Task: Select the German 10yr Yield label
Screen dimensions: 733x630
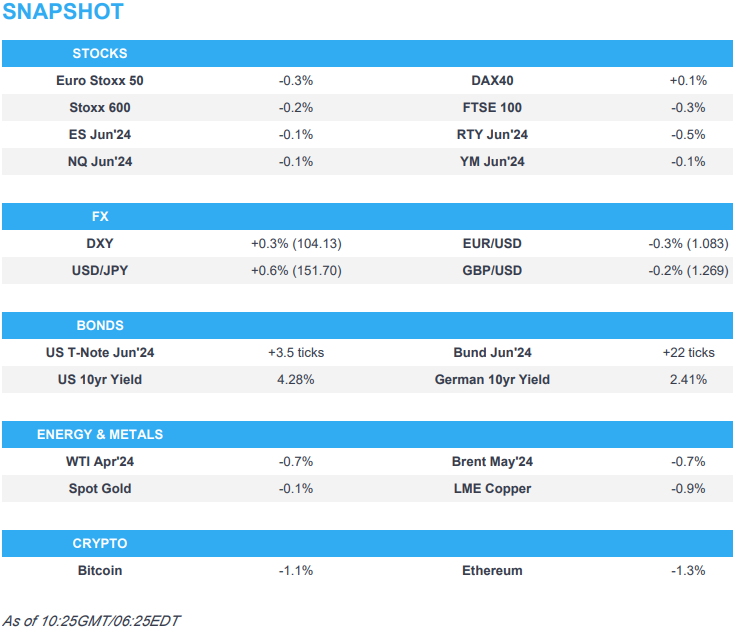Action: tap(492, 380)
